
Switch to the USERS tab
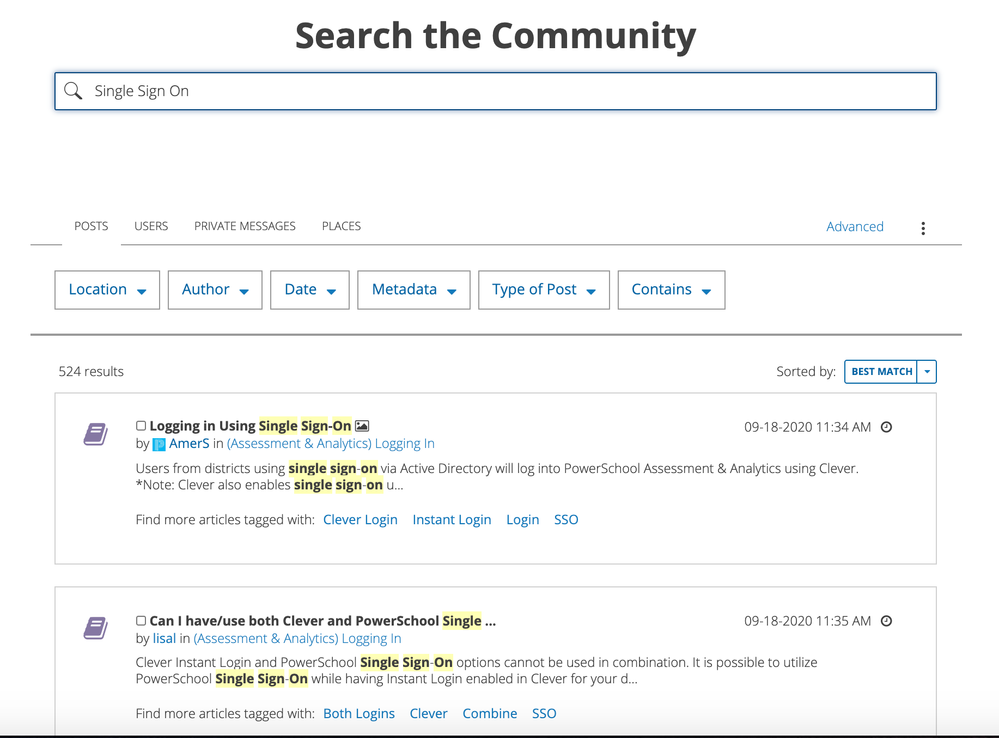[x=151, y=226]
